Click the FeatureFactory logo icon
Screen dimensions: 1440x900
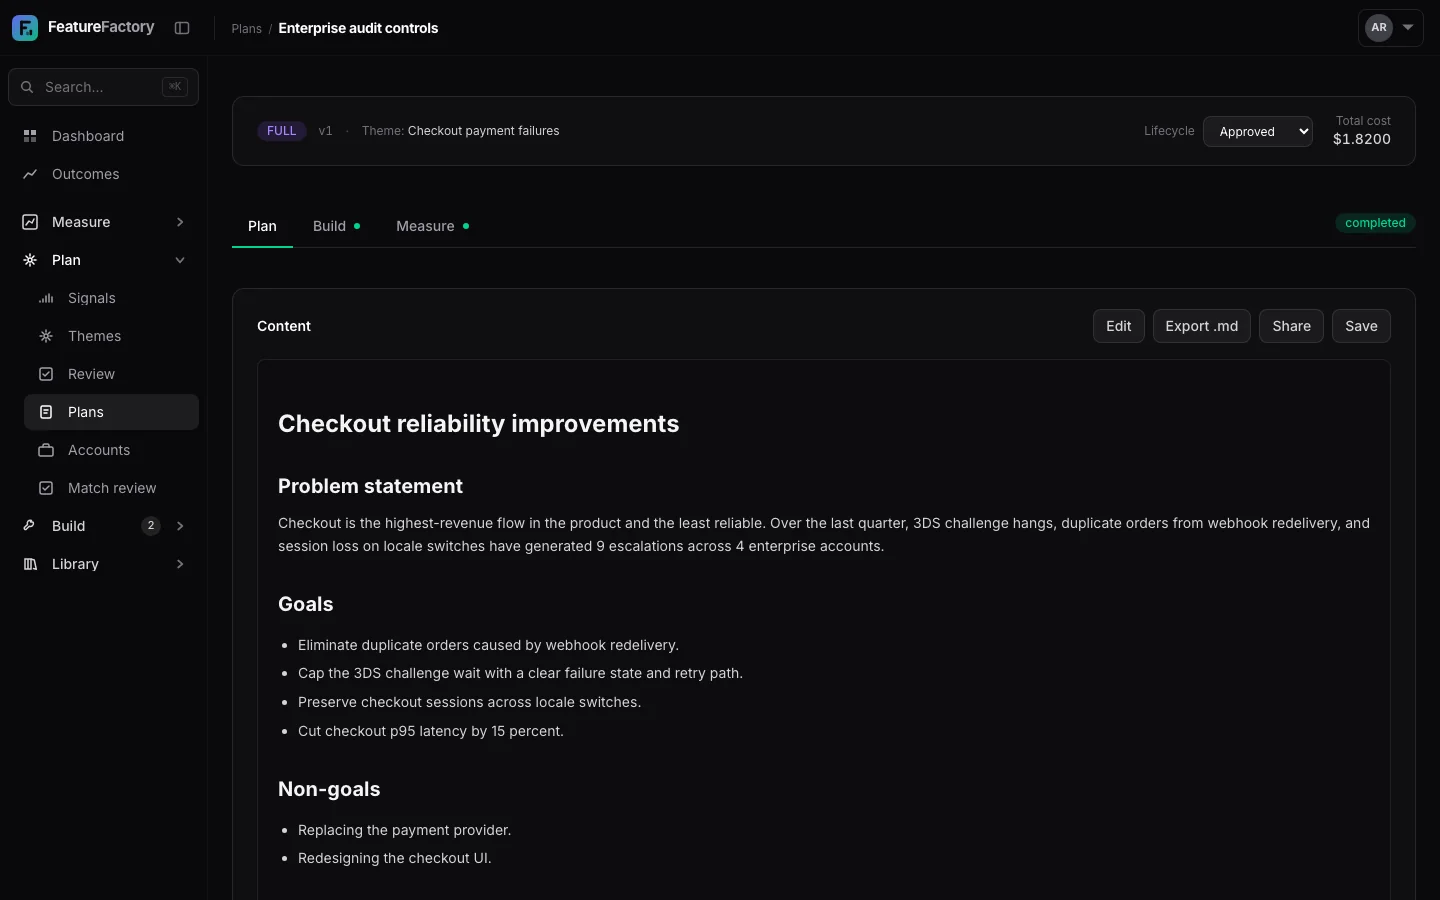coord(25,28)
